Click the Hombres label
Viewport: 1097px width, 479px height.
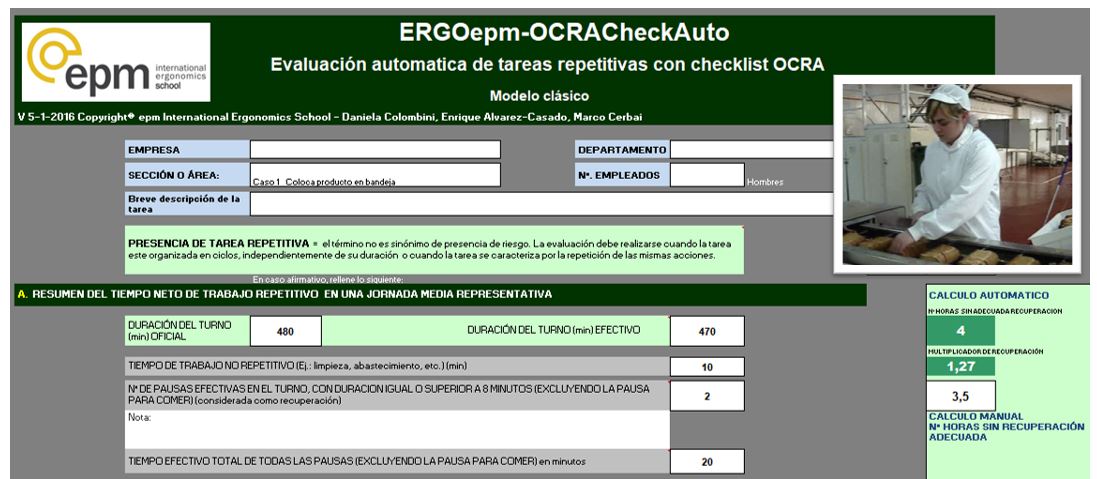pos(765,182)
